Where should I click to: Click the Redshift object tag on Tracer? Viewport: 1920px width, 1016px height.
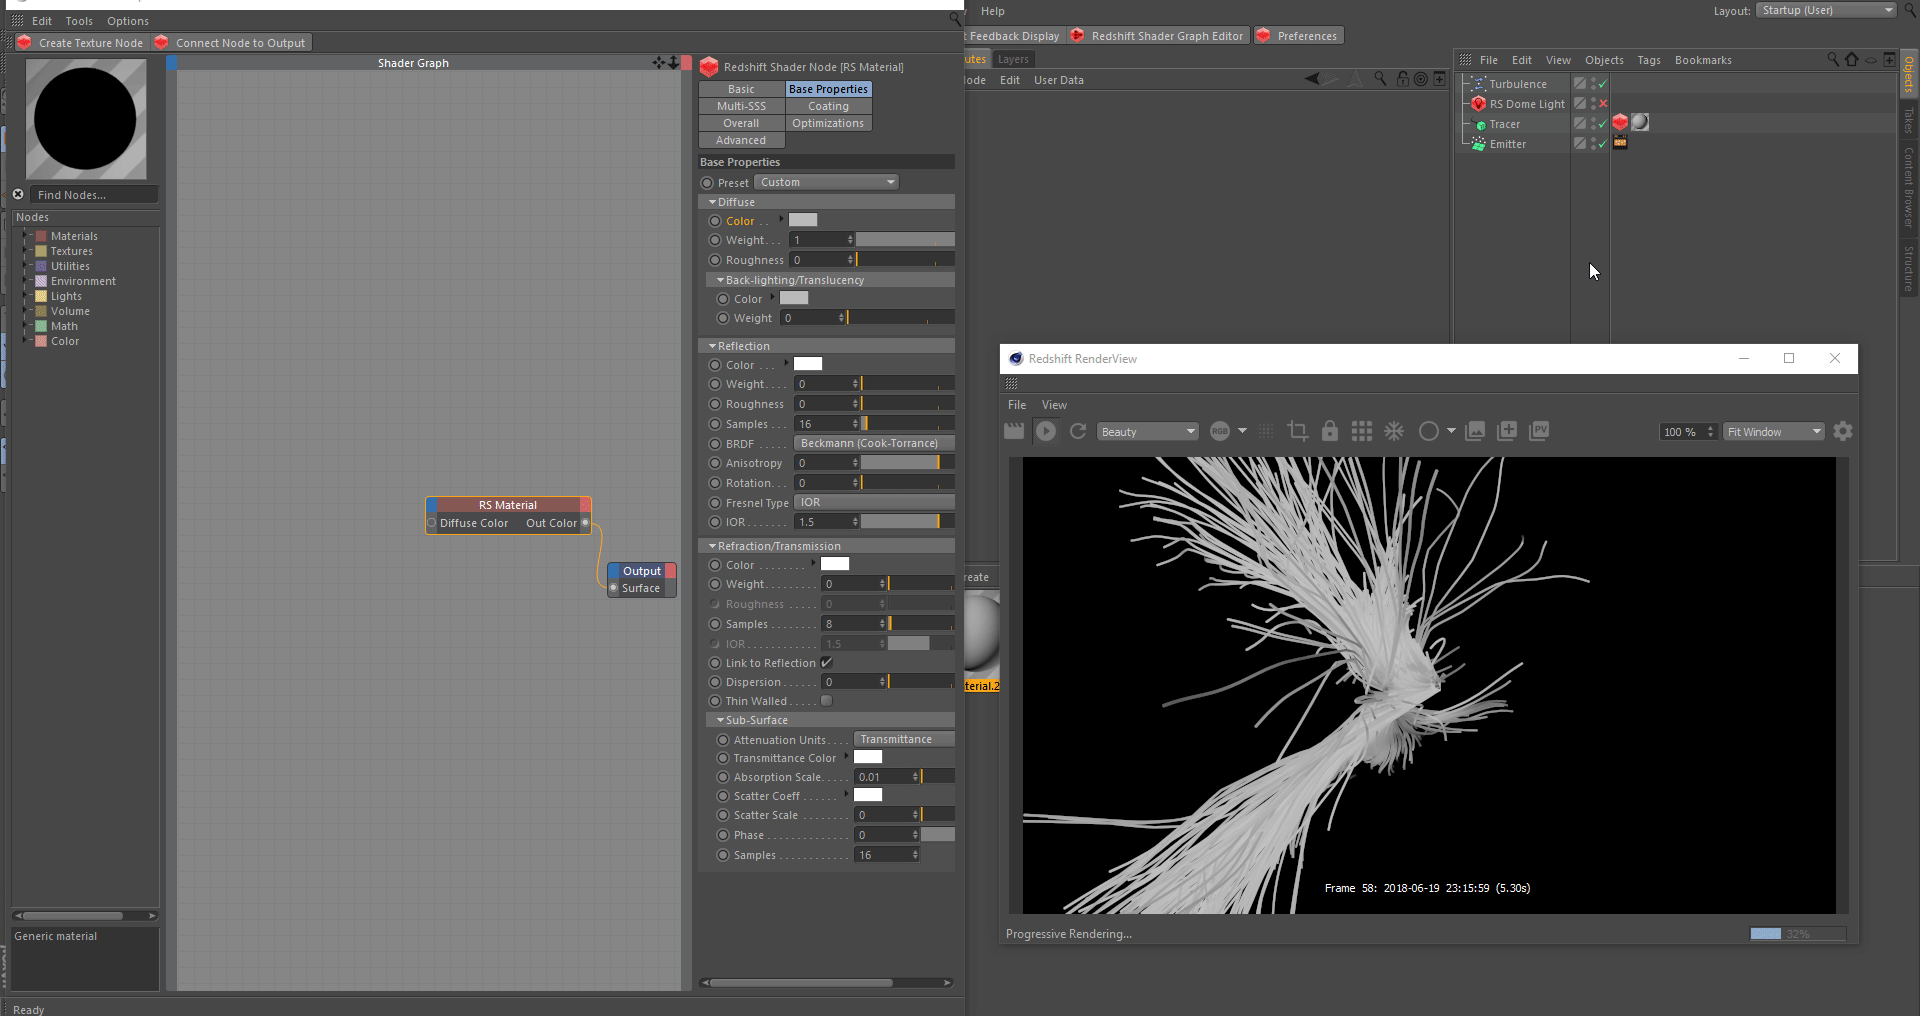click(1620, 123)
